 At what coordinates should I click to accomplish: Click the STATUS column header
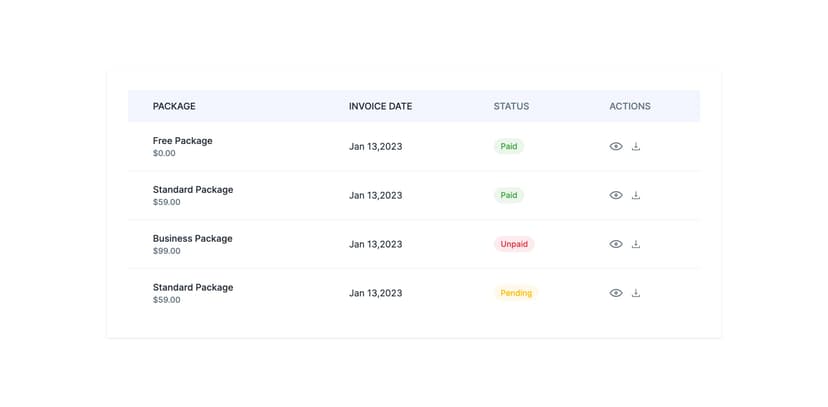tap(511, 106)
